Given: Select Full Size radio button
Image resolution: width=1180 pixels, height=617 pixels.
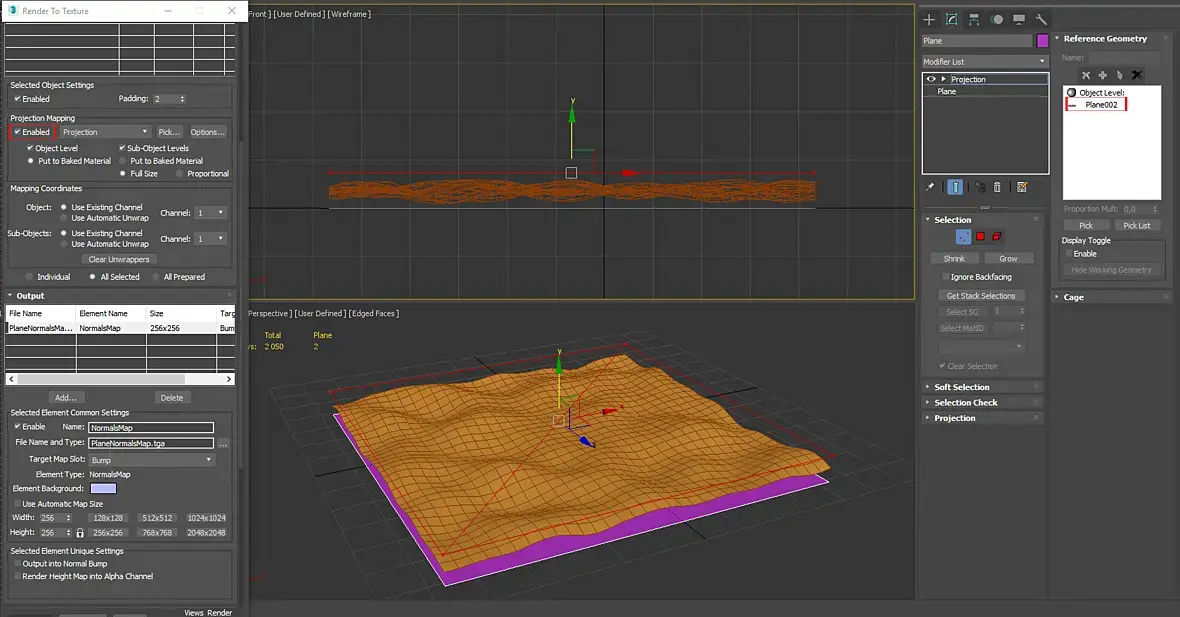Looking at the screenshot, I should tap(123, 174).
